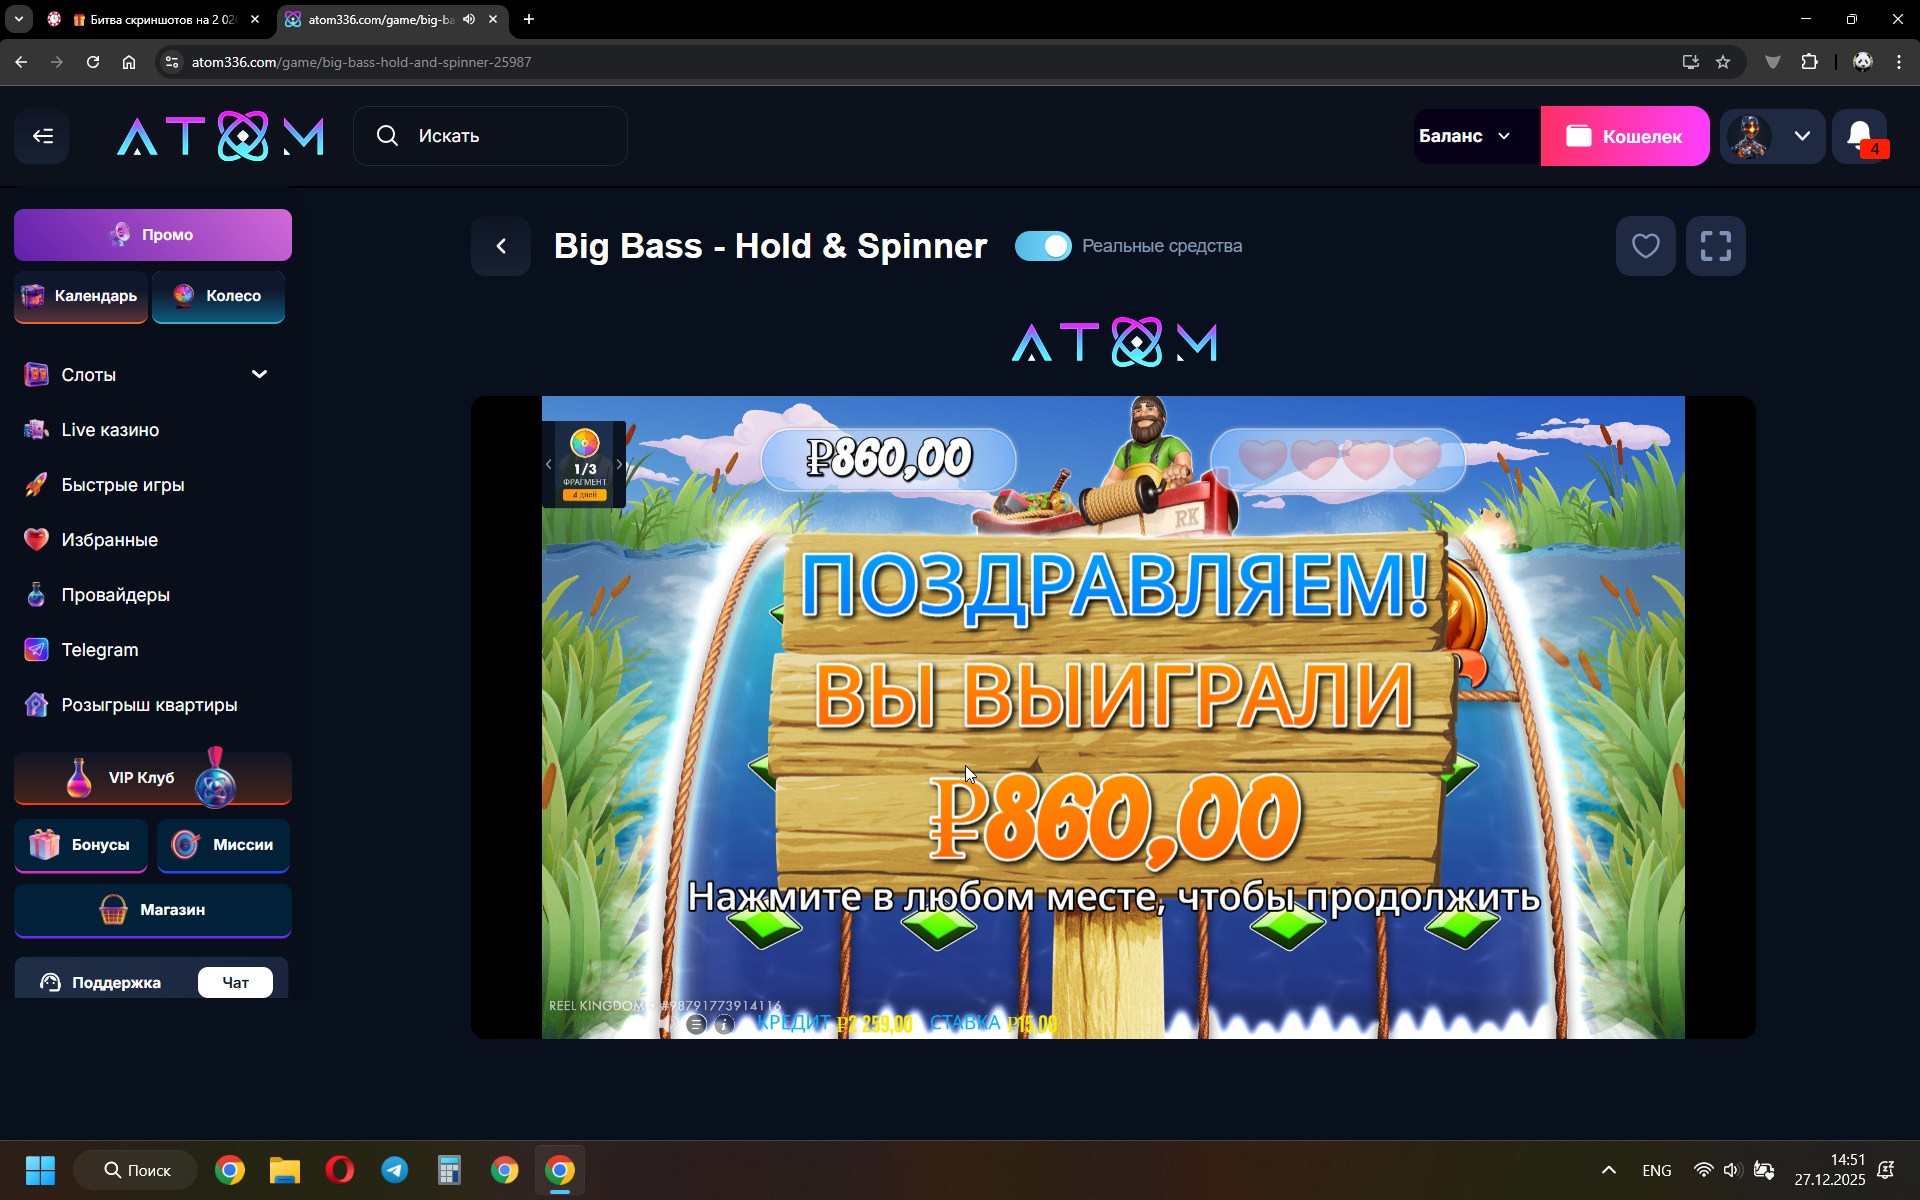Go back using arrow beside game title

pyautogui.click(x=501, y=246)
